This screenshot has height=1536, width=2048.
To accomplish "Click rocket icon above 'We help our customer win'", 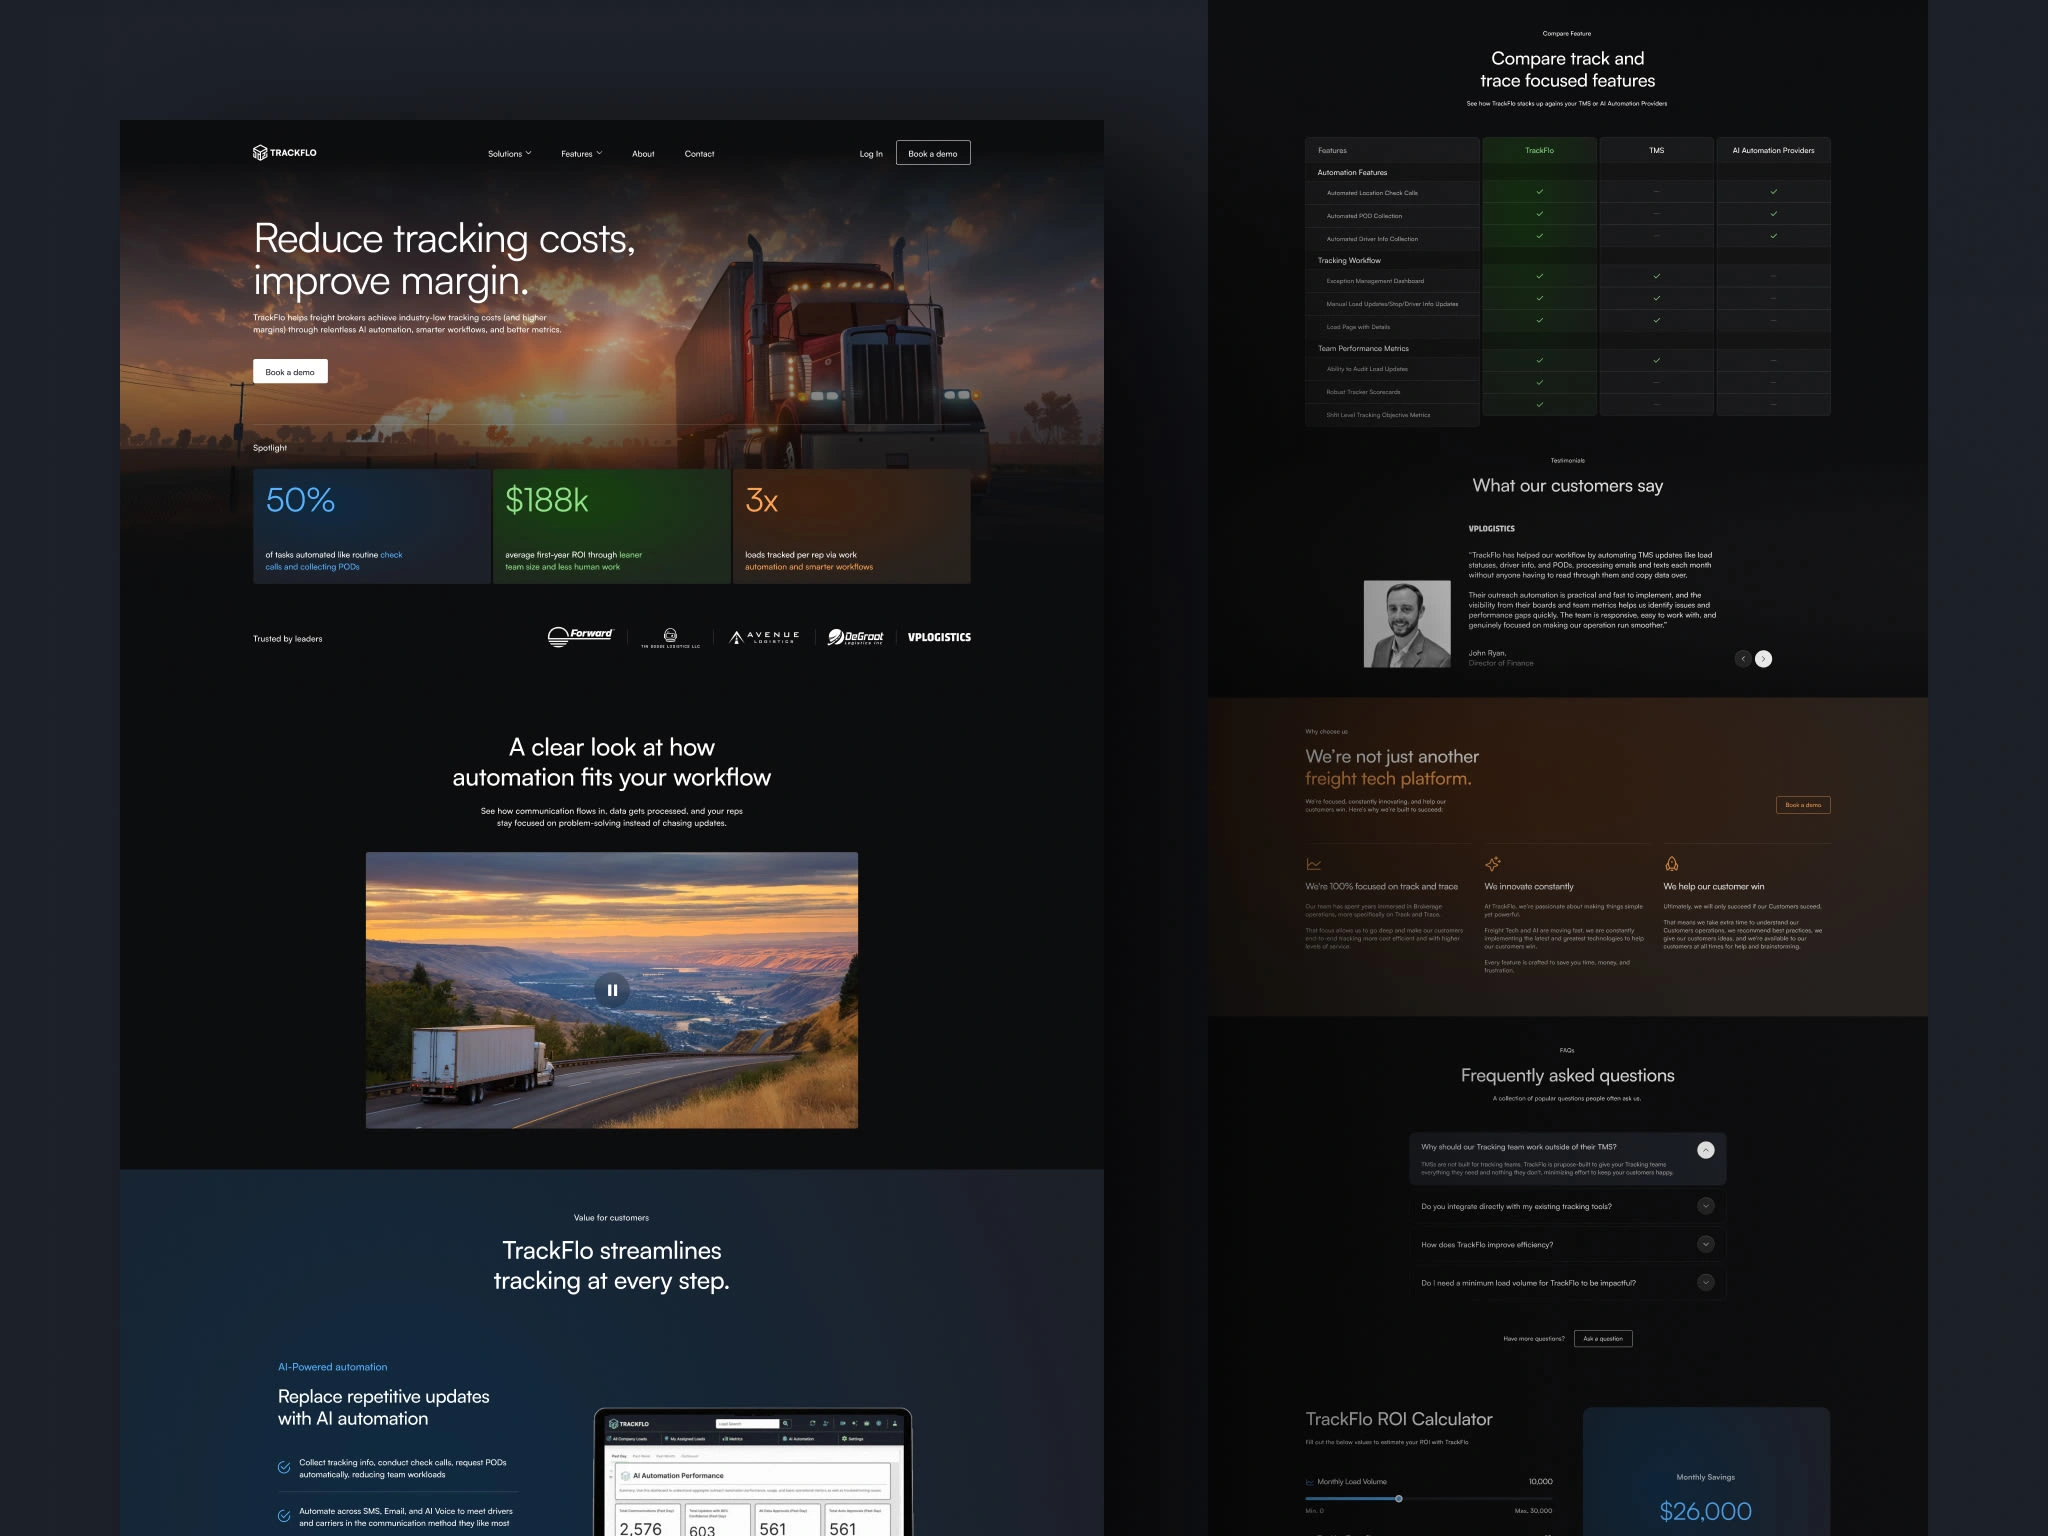I will (x=1671, y=864).
